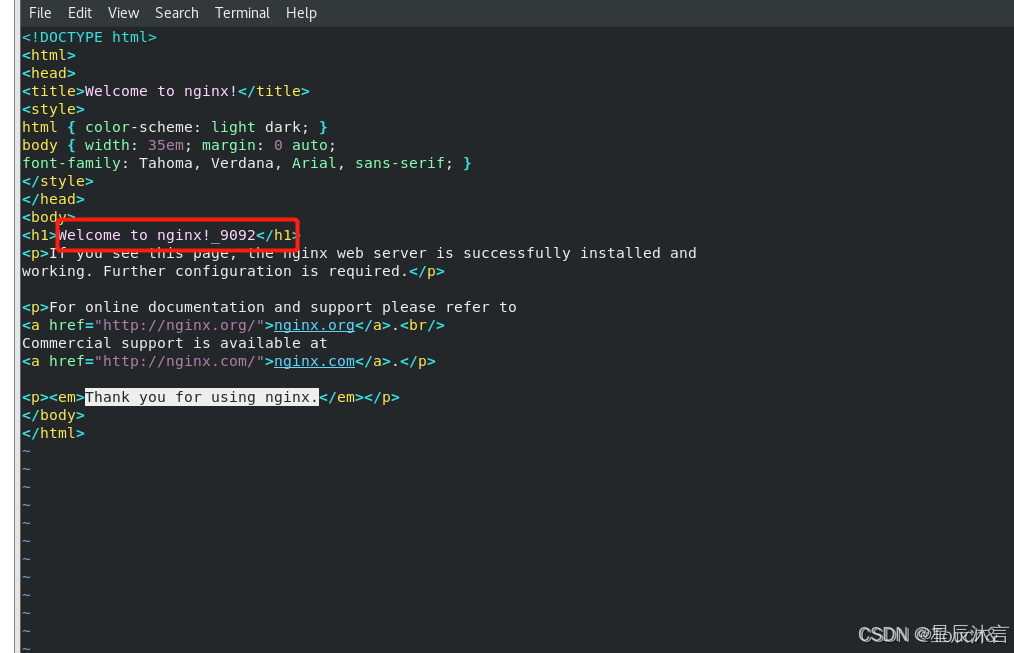The width and height of the screenshot is (1014, 653).
Task: Open the File menu
Action: click(x=40, y=13)
